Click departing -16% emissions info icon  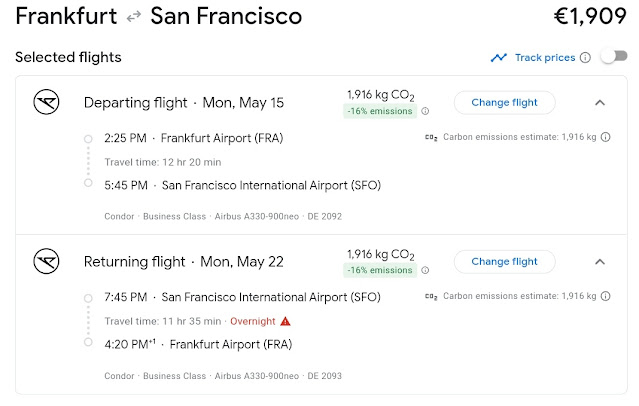coord(425,112)
